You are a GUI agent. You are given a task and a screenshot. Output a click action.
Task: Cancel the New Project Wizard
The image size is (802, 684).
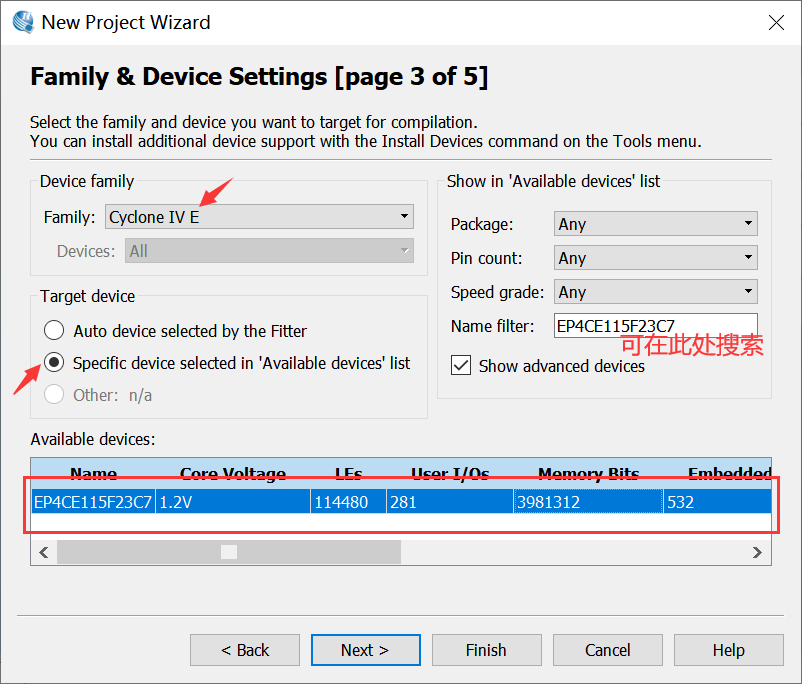[608, 650]
